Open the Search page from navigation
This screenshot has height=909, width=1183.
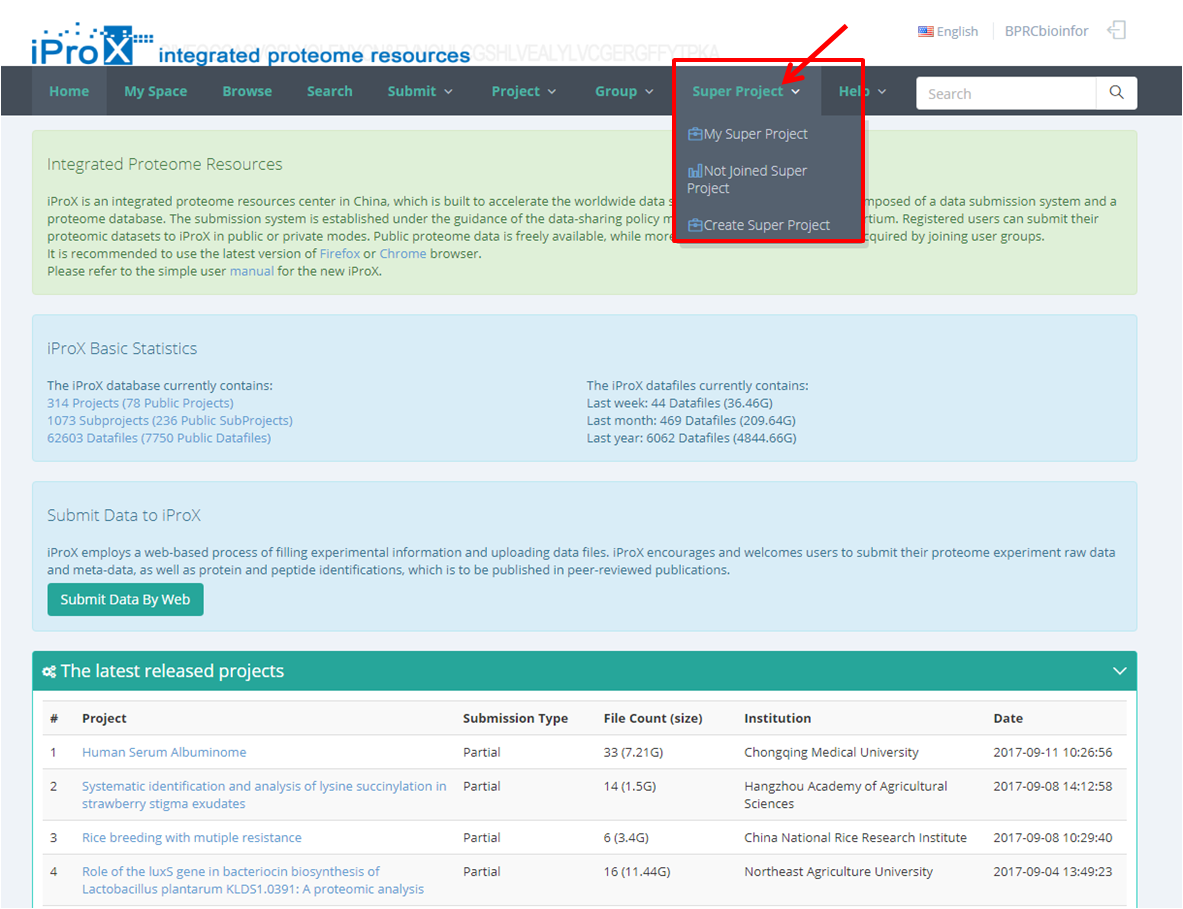[330, 91]
